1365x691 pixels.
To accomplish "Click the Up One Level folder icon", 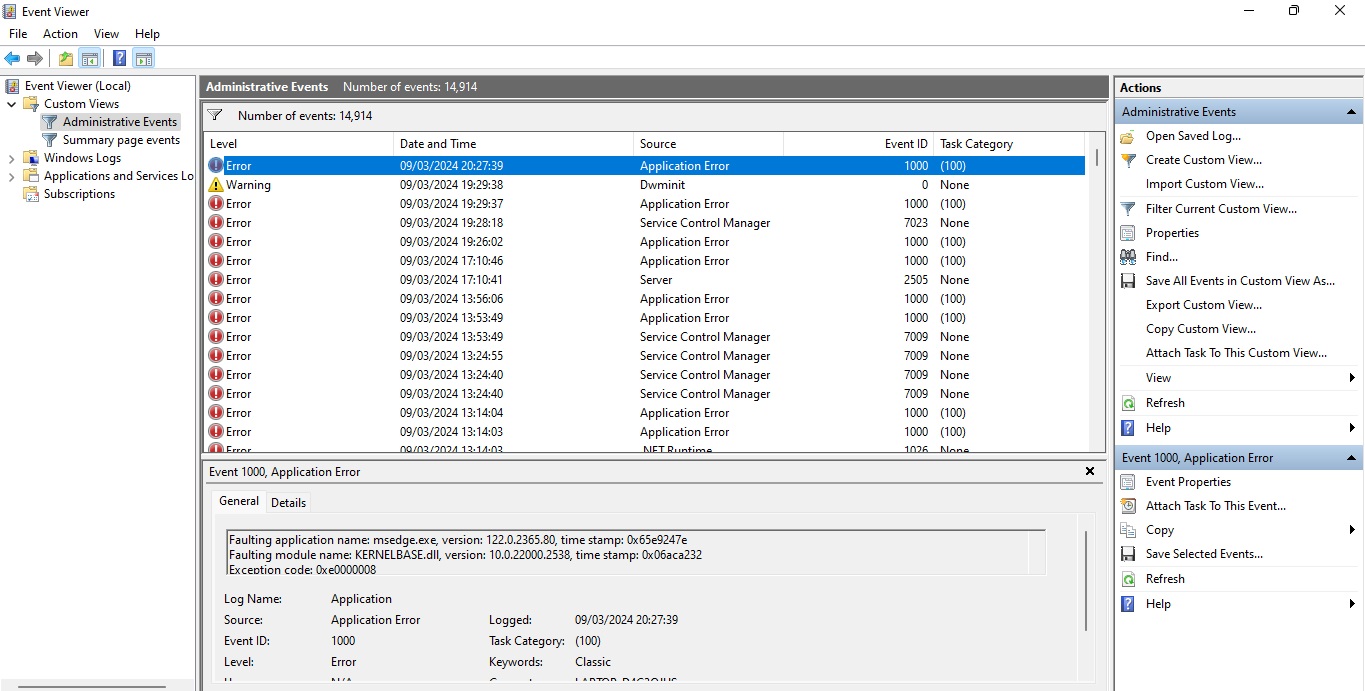I will (65, 59).
